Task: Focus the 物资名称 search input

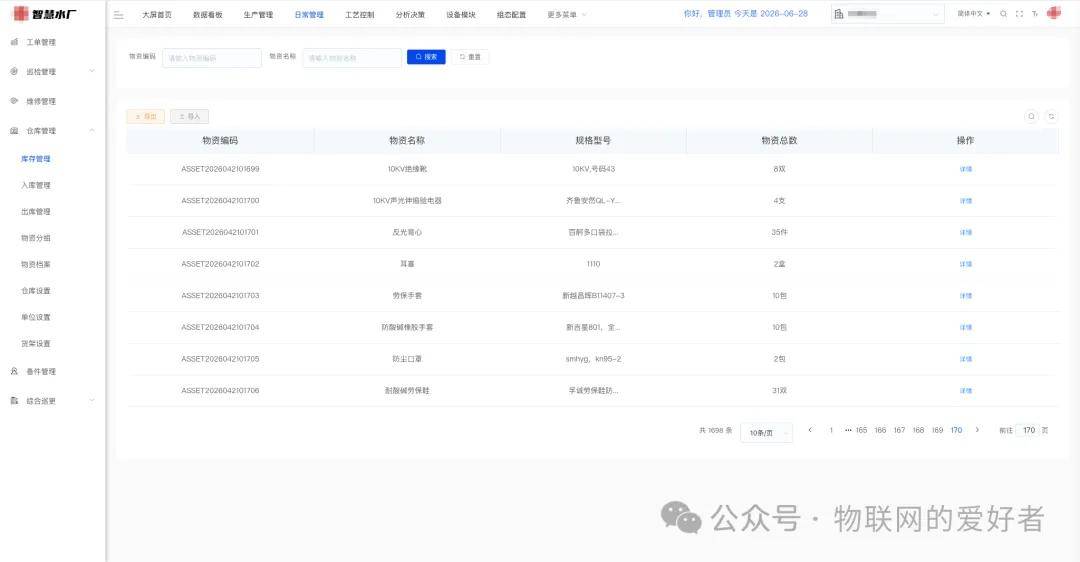Action: pyautogui.click(x=352, y=58)
